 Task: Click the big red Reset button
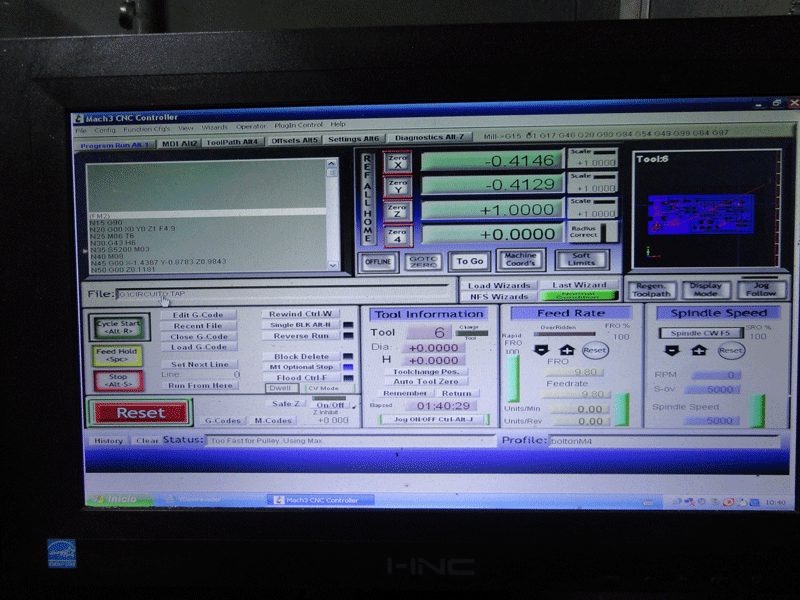click(x=141, y=413)
